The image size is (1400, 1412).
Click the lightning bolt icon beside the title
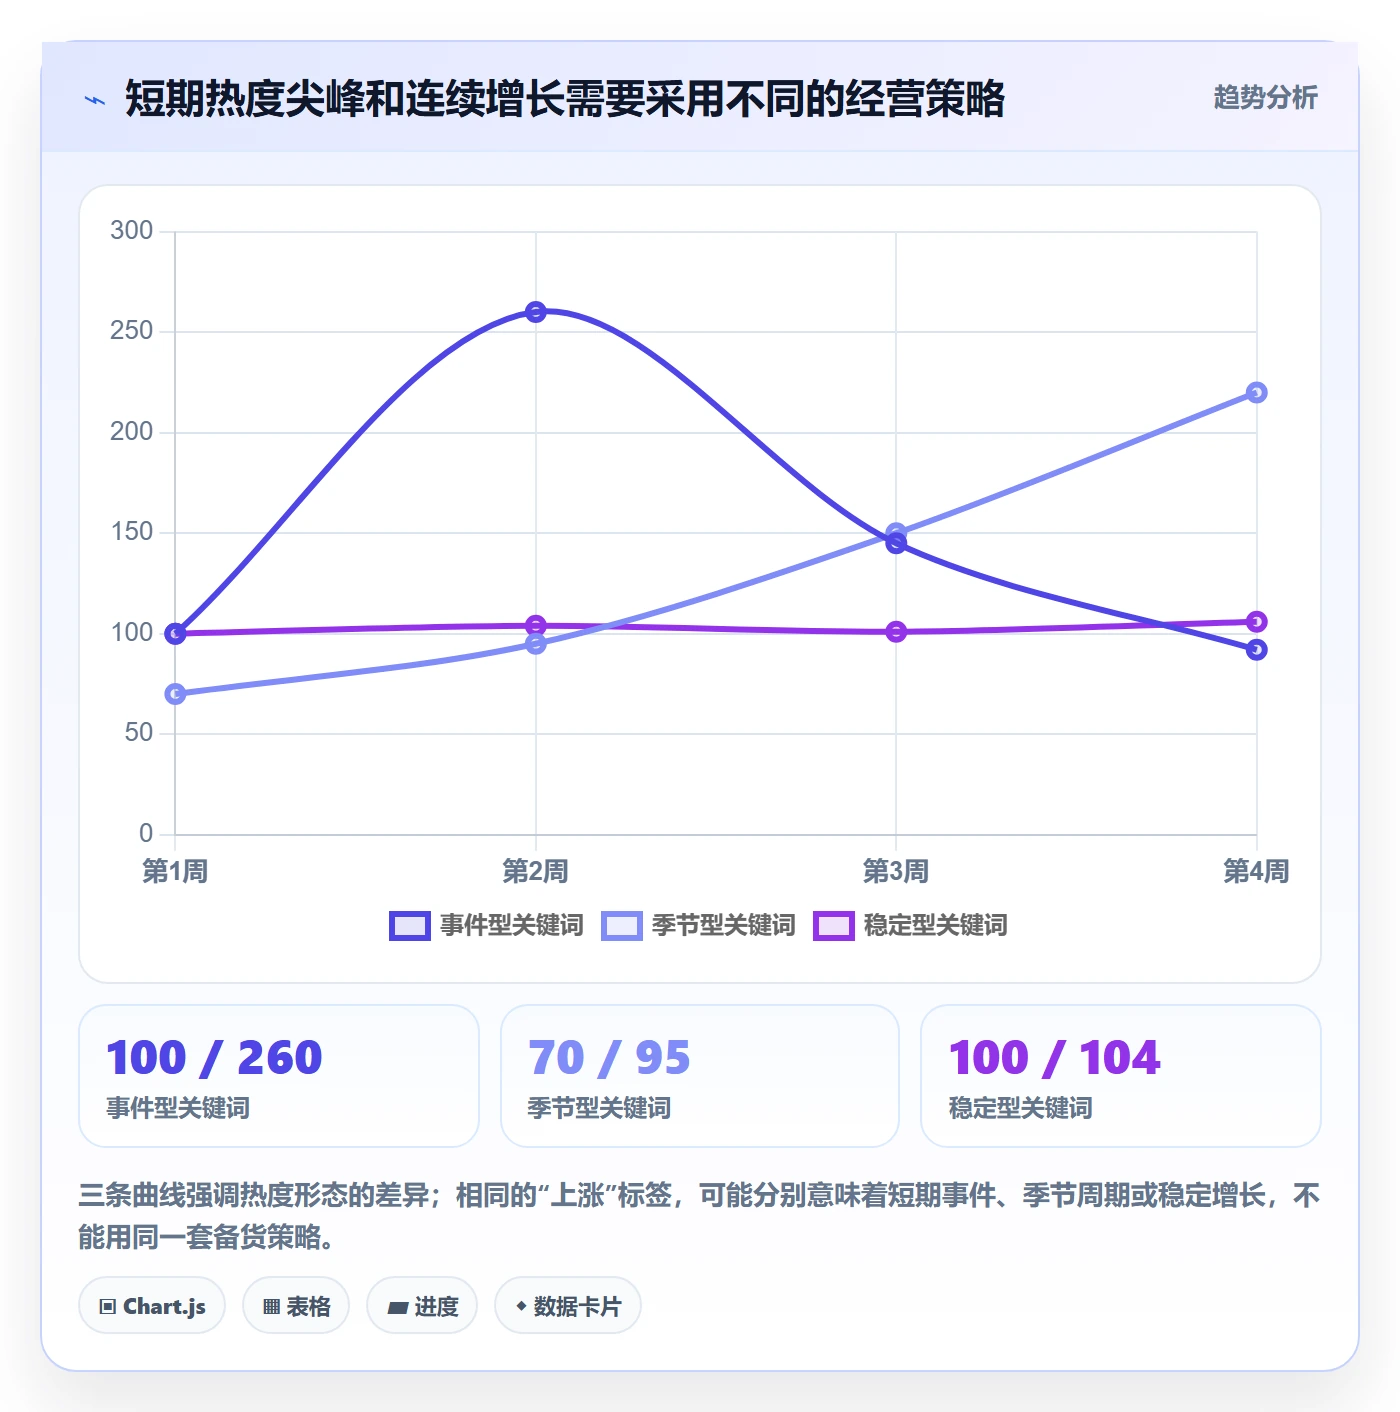[x=95, y=100]
